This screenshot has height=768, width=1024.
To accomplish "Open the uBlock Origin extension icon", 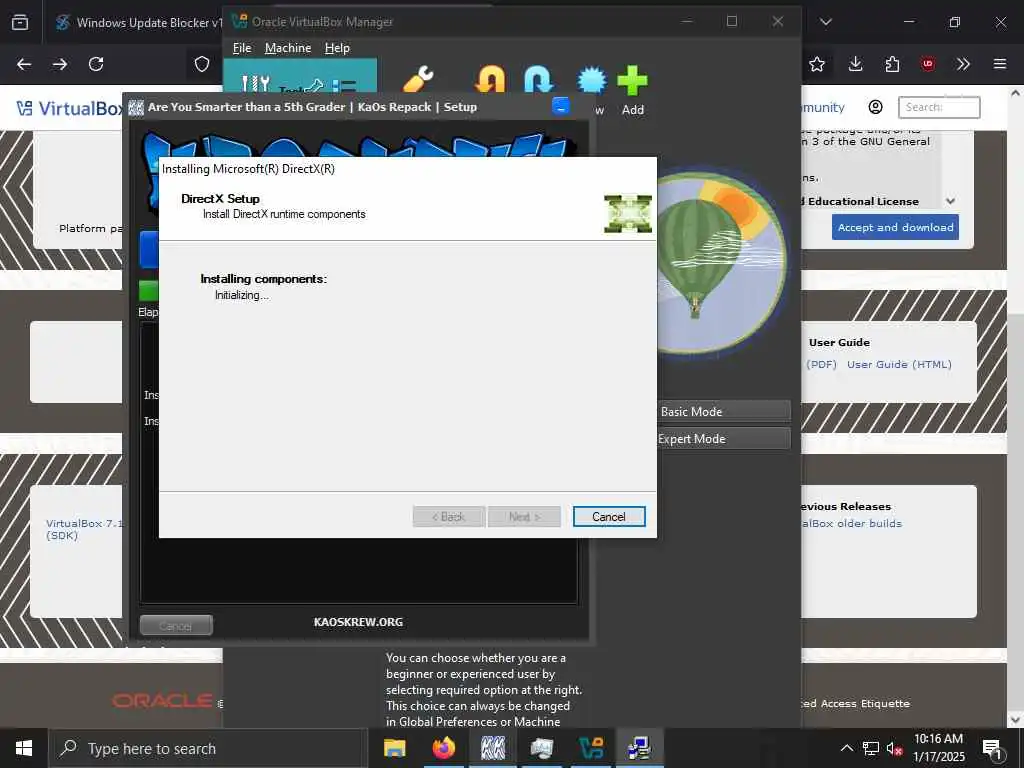I will pyautogui.click(x=927, y=64).
